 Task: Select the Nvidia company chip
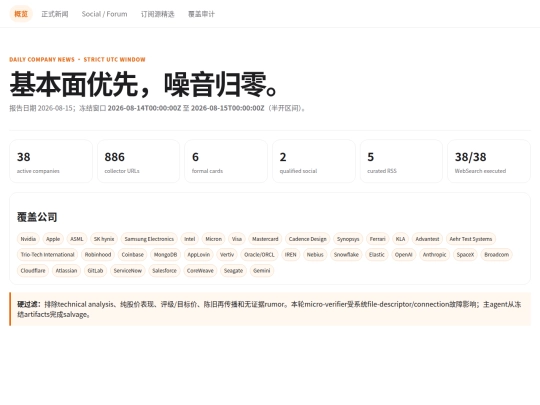pyautogui.click(x=28, y=239)
